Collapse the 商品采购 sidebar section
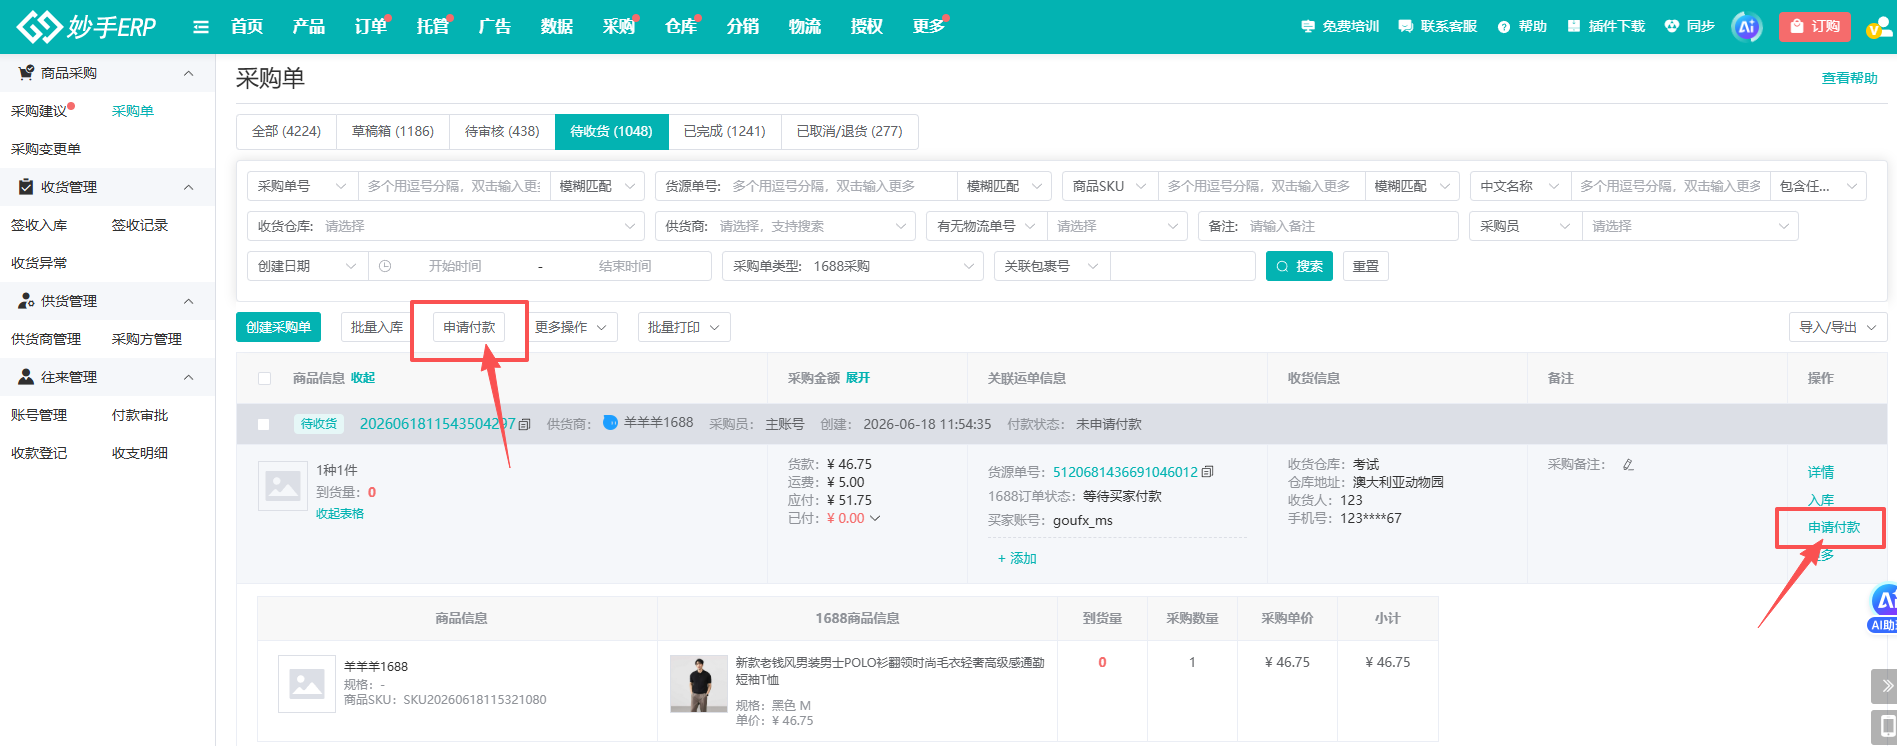Screen dimensions: 1897x746 [188, 73]
